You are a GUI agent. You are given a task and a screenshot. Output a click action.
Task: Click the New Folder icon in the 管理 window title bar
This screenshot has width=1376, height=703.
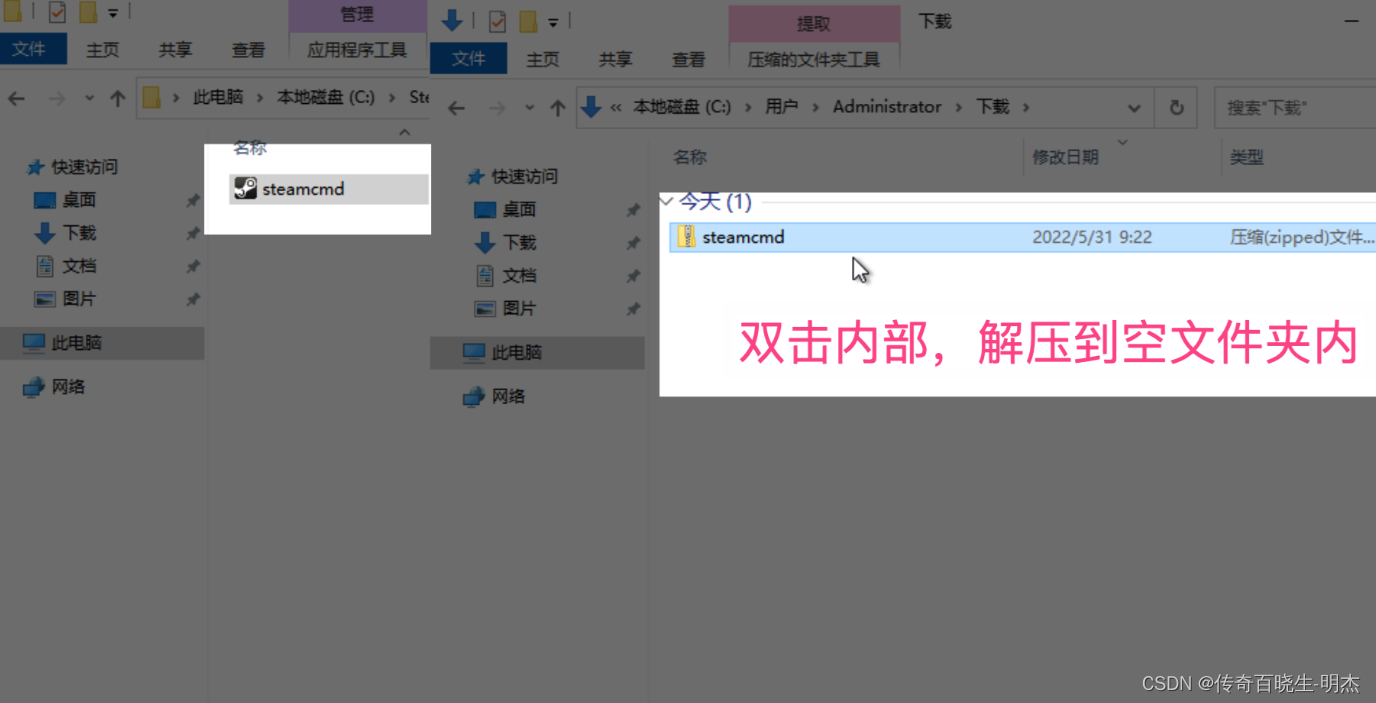point(88,13)
